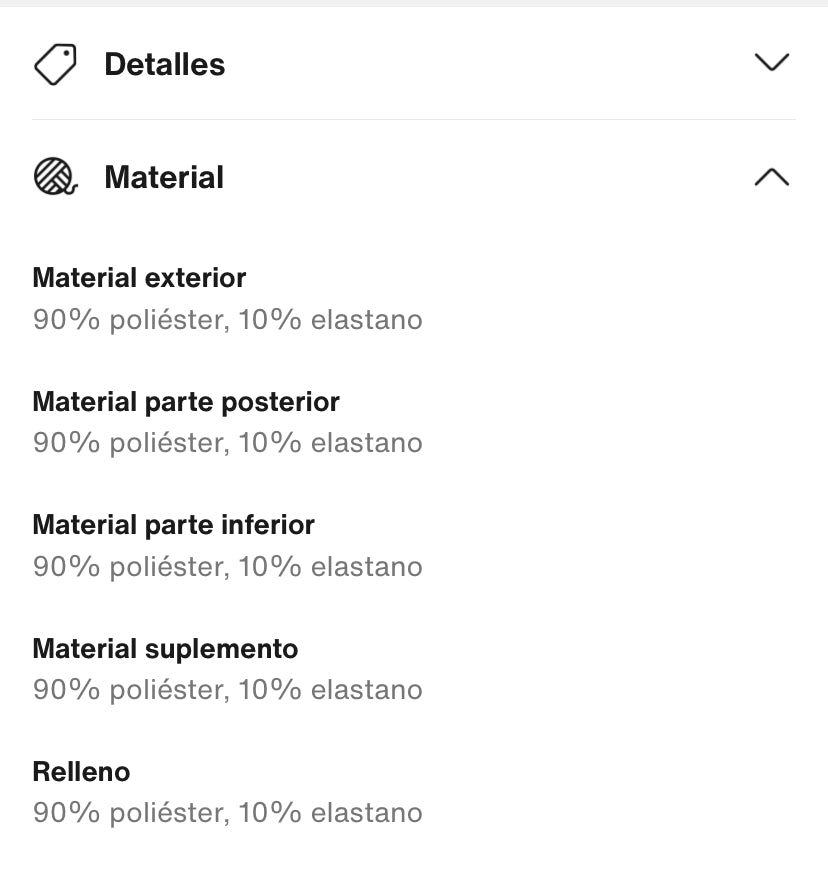Image resolution: width=828 pixels, height=872 pixels.
Task: Select composition text under Material parte inferior
Action: pos(227,567)
